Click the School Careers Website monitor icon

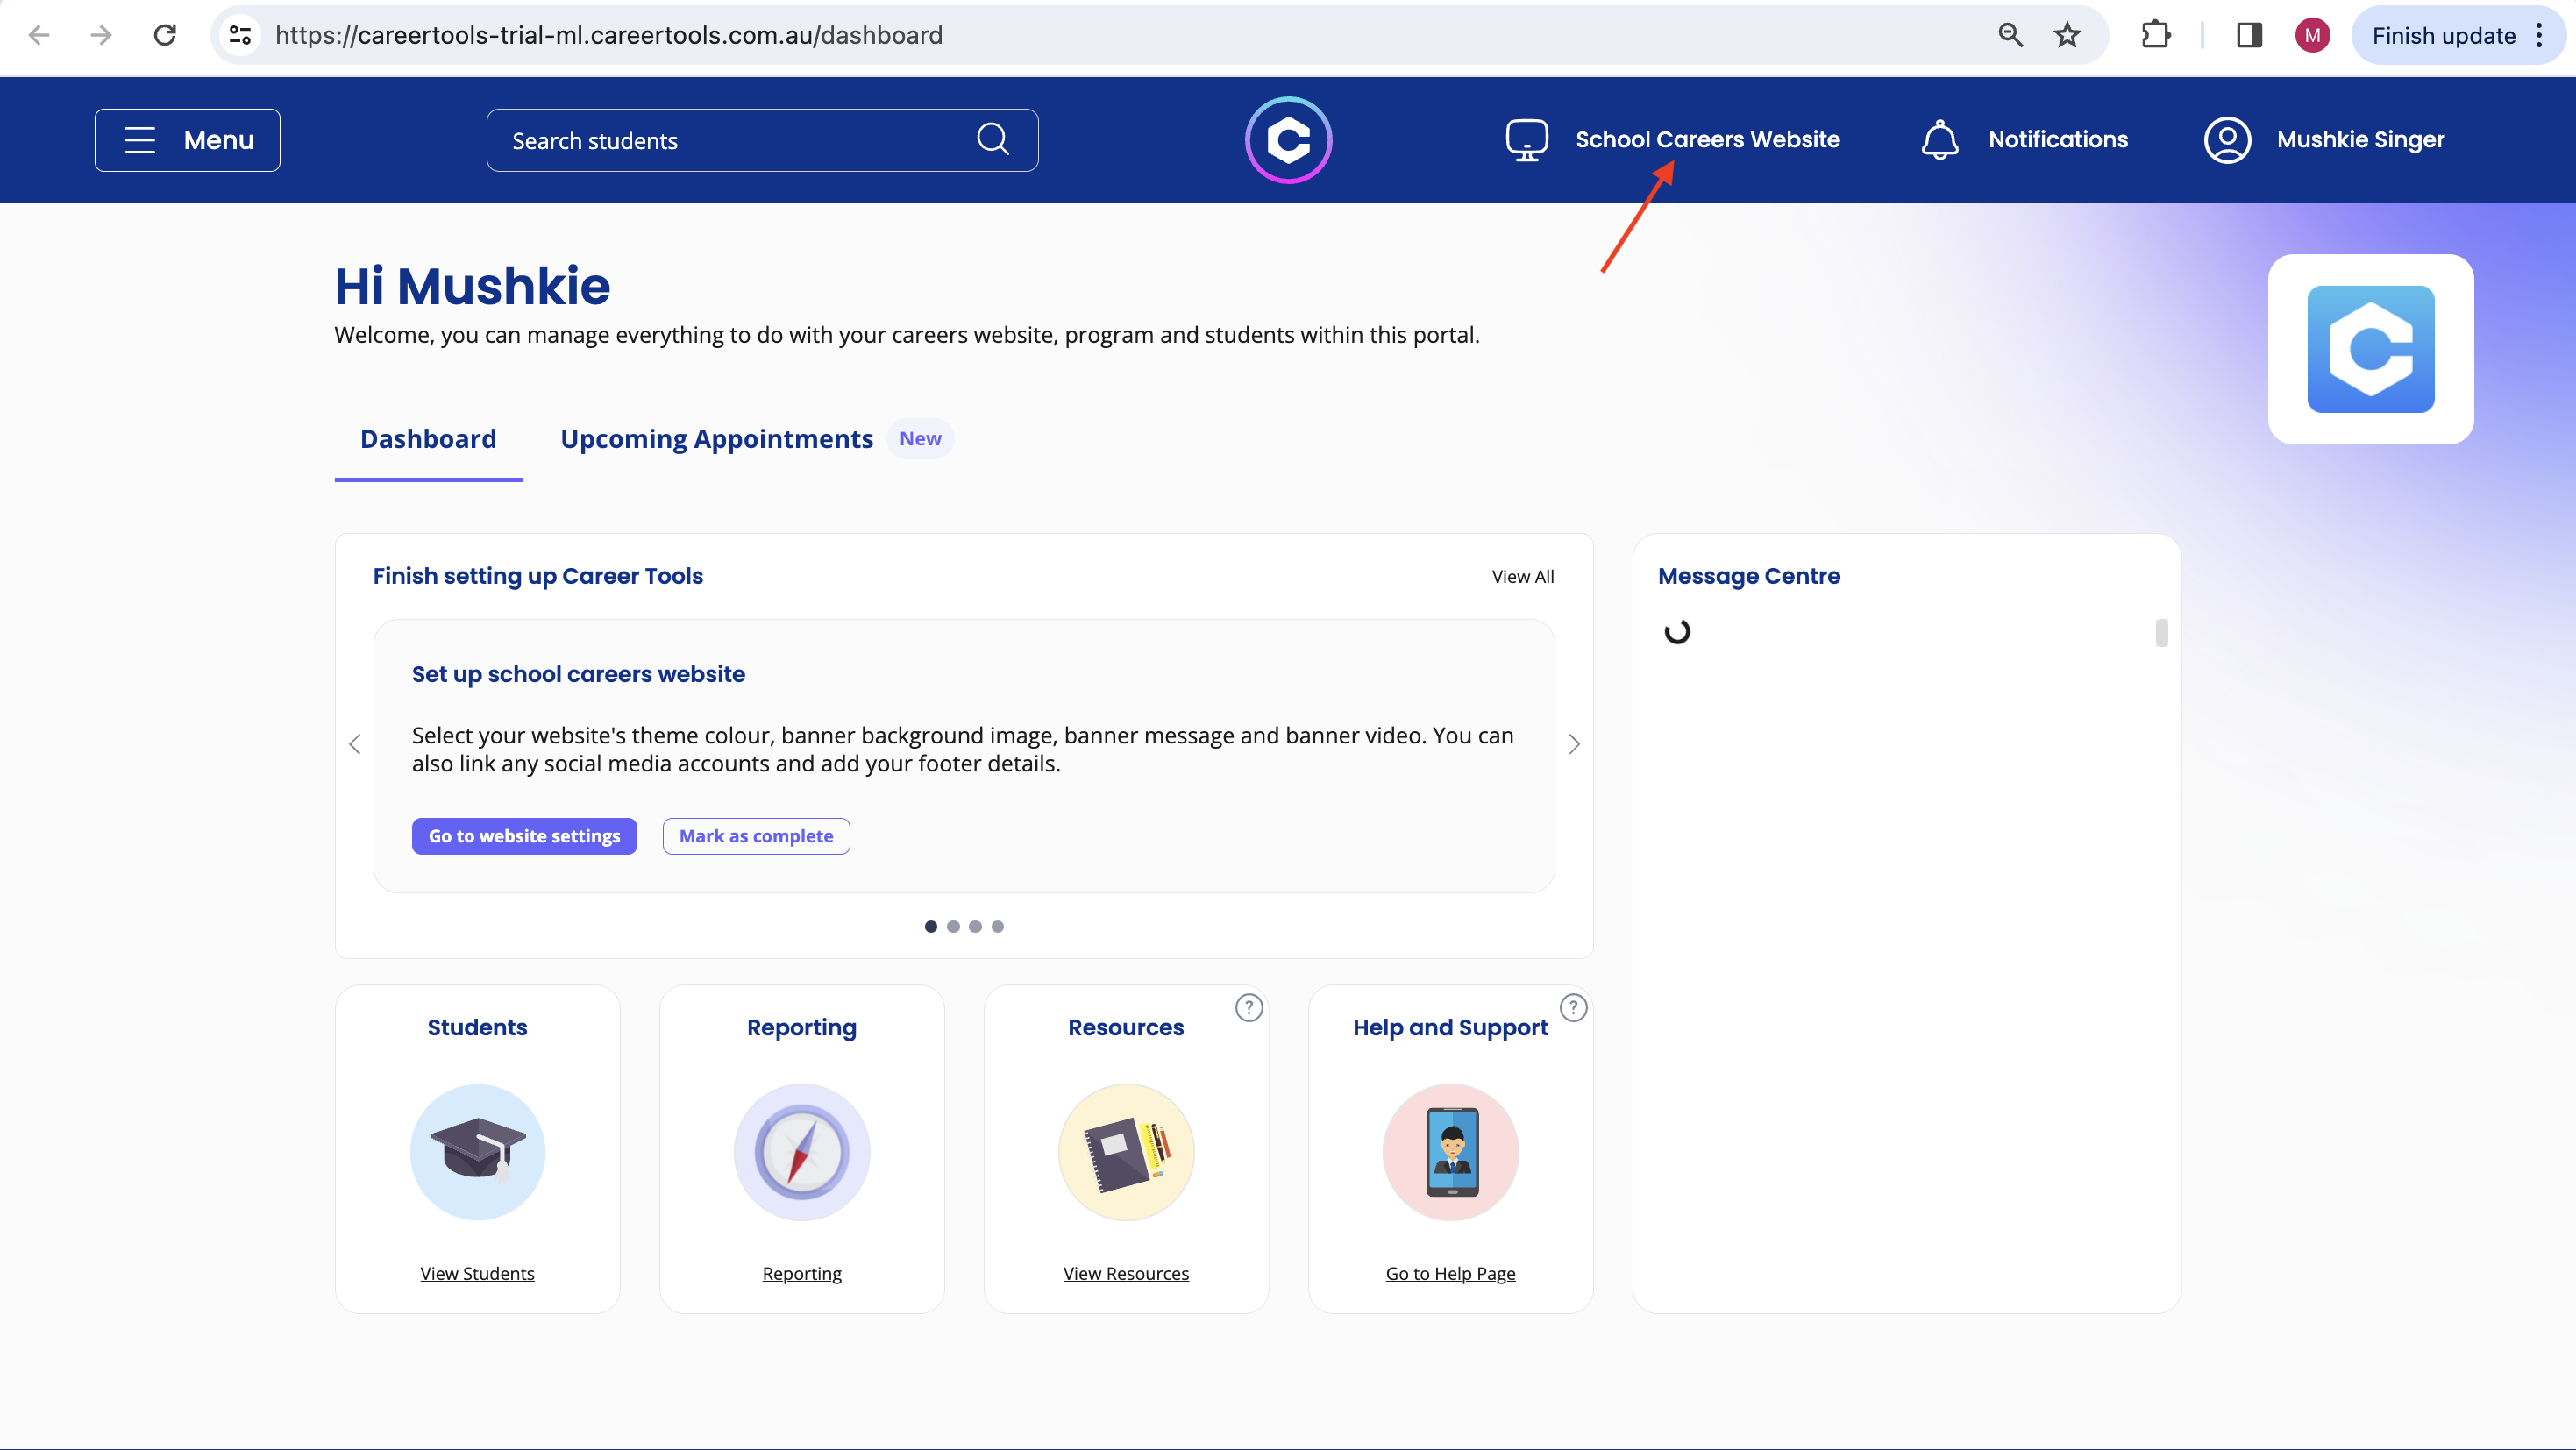(x=1526, y=140)
